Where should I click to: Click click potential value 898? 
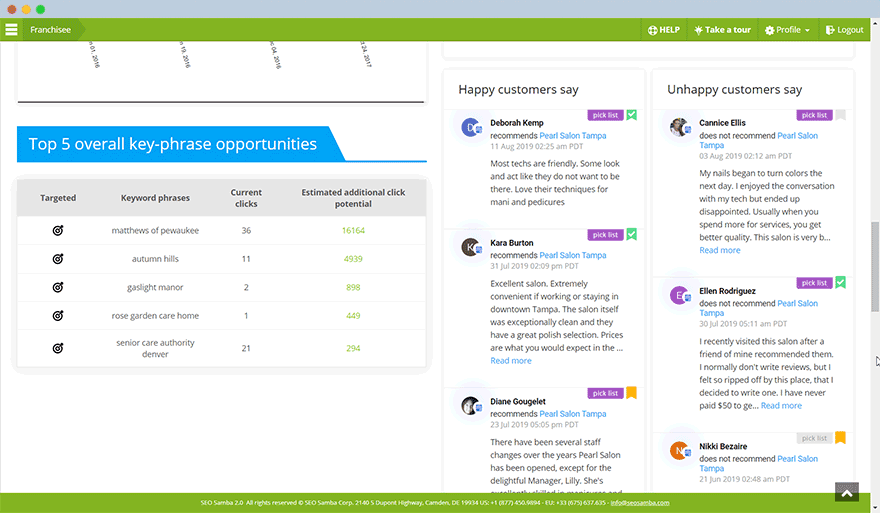click(x=353, y=287)
